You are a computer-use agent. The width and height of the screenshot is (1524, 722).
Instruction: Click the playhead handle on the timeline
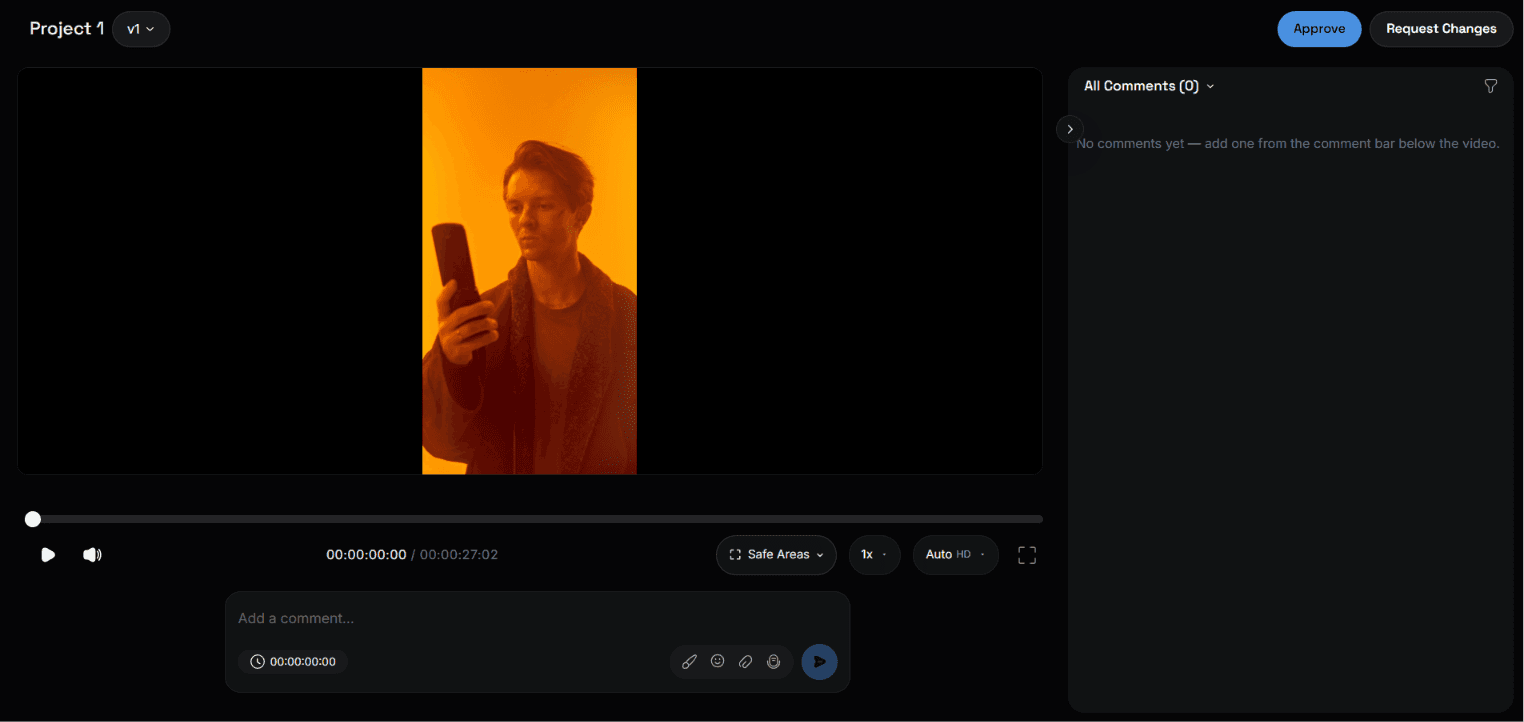[x=33, y=519]
